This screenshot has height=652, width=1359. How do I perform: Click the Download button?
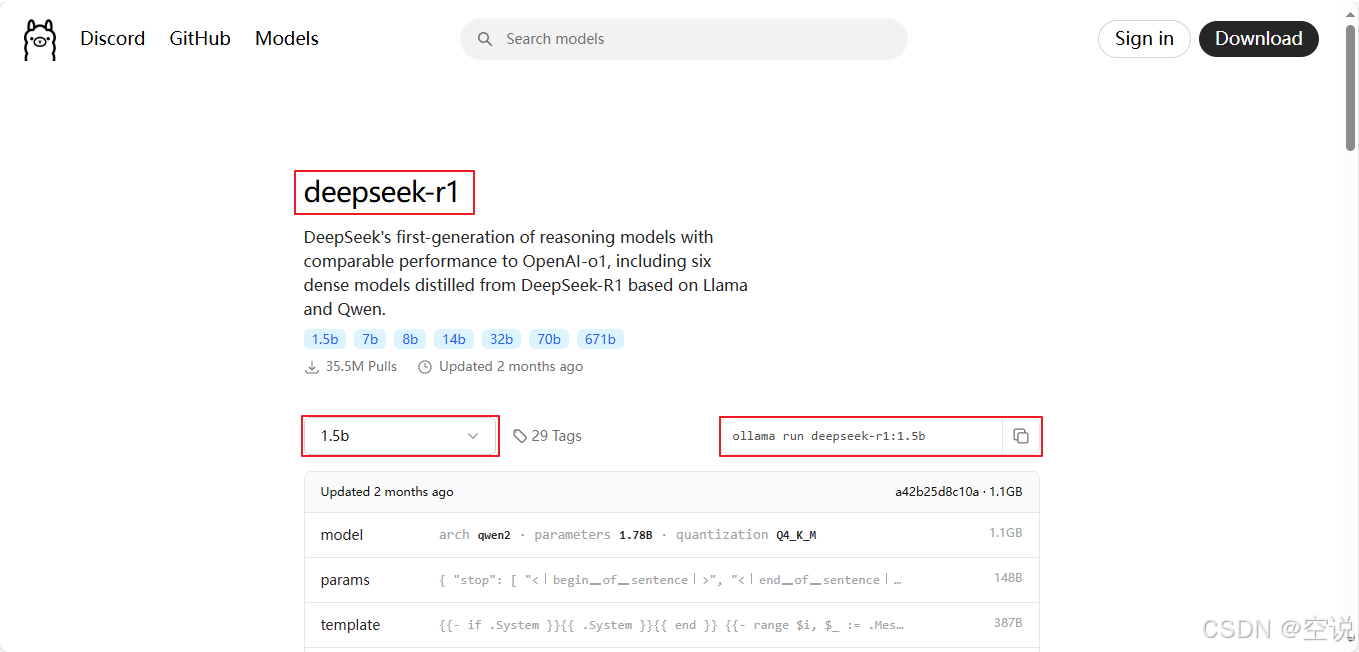click(x=1258, y=39)
